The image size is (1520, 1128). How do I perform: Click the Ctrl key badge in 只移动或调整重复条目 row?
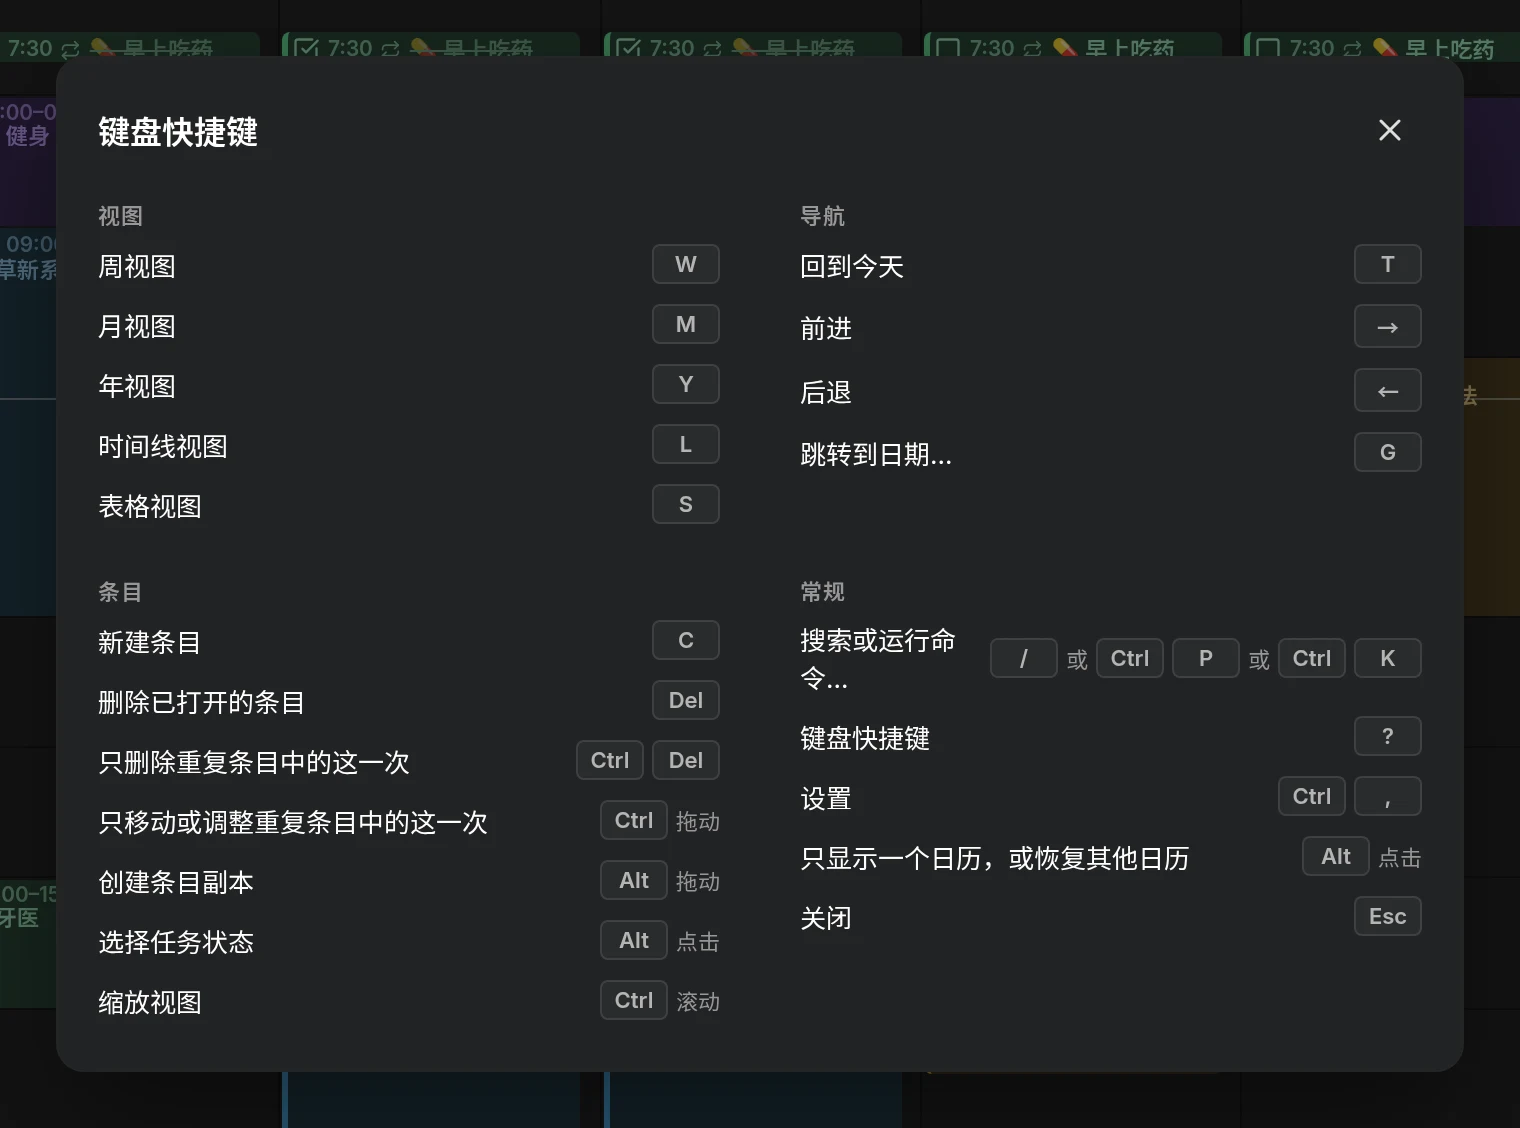pos(634,821)
